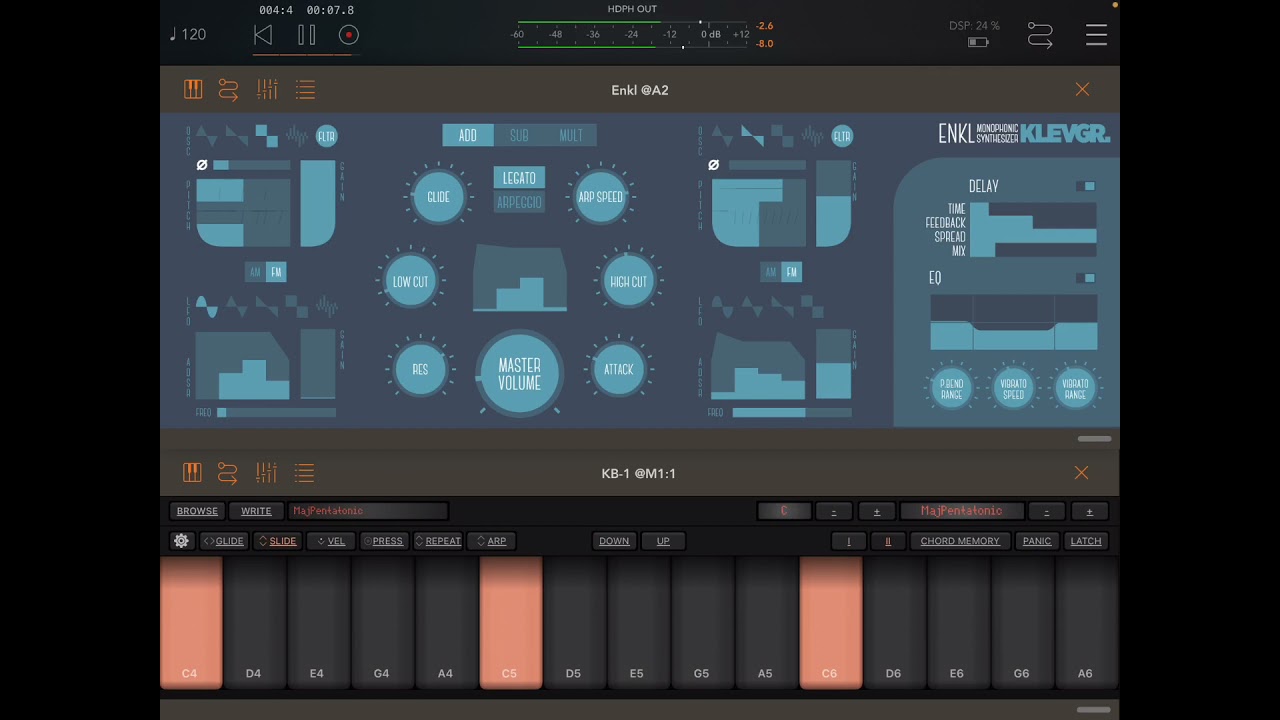This screenshot has height=720, width=1280.
Task: Select sawtooth waveform on the right oscillator
Action: pos(752,134)
